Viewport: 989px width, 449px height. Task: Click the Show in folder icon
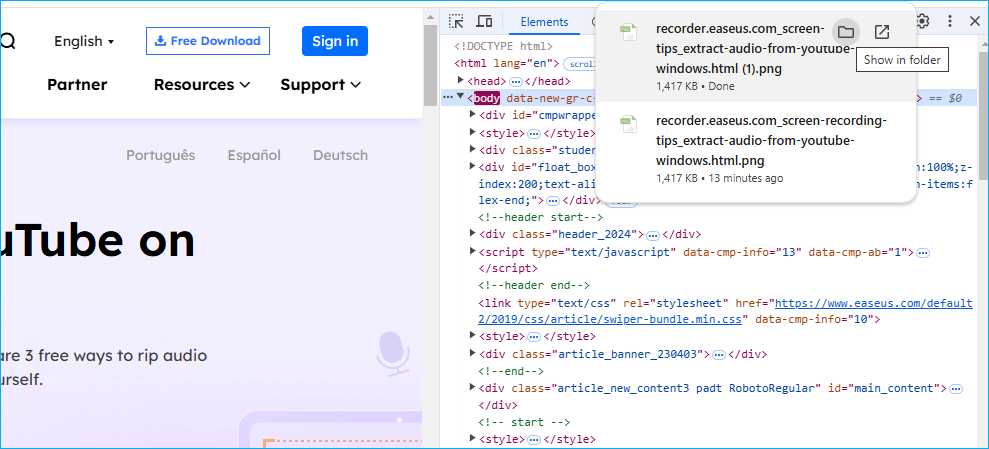coord(845,32)
